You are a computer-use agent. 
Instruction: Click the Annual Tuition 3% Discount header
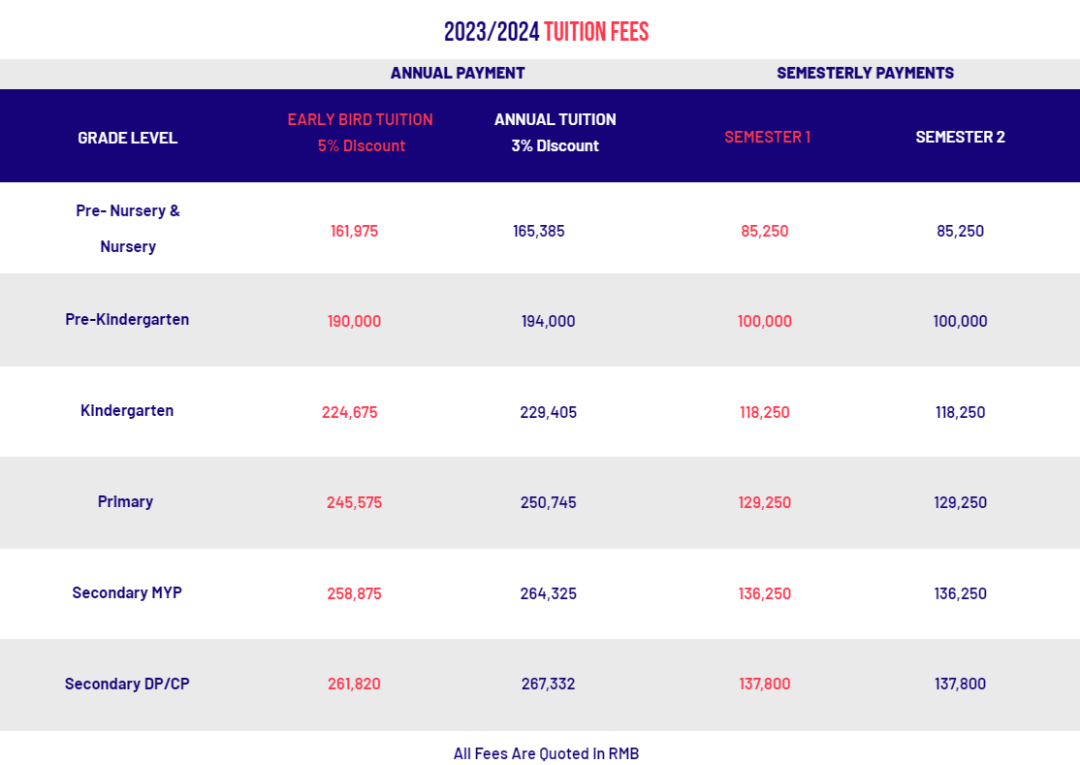pyautogui.click(x=555, y=132)
